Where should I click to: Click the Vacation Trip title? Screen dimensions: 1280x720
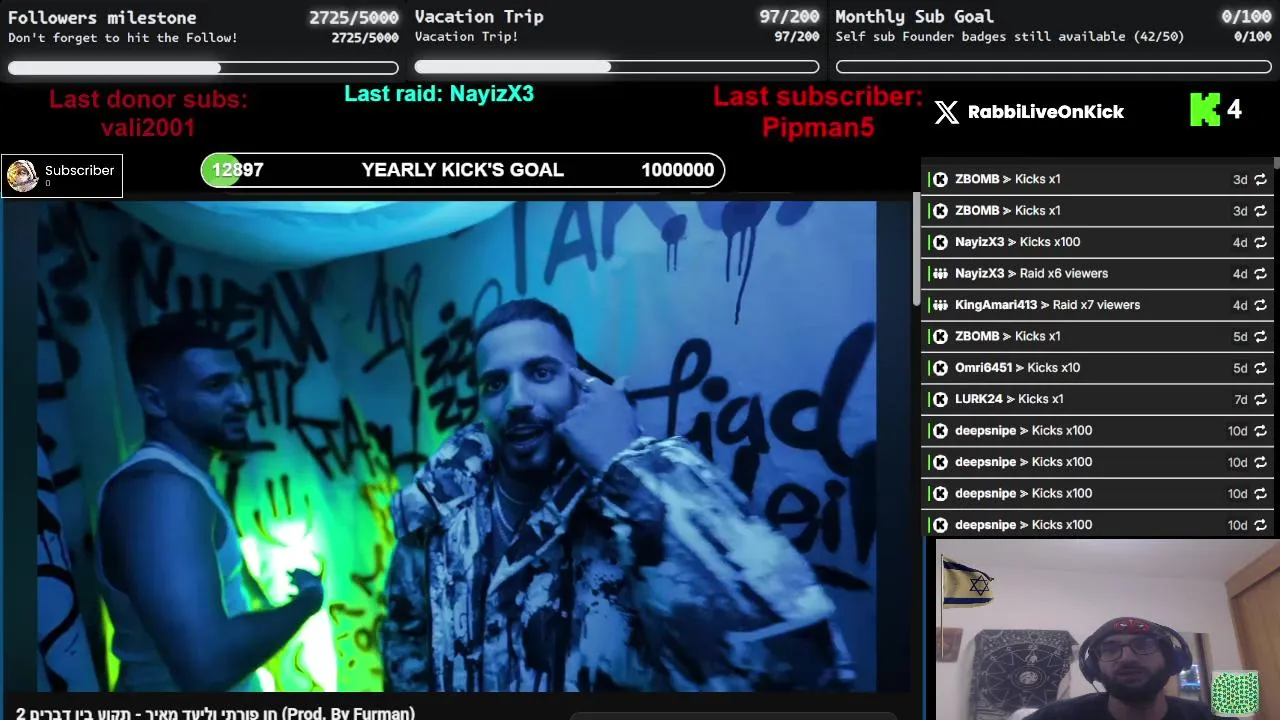coord(479,17)
